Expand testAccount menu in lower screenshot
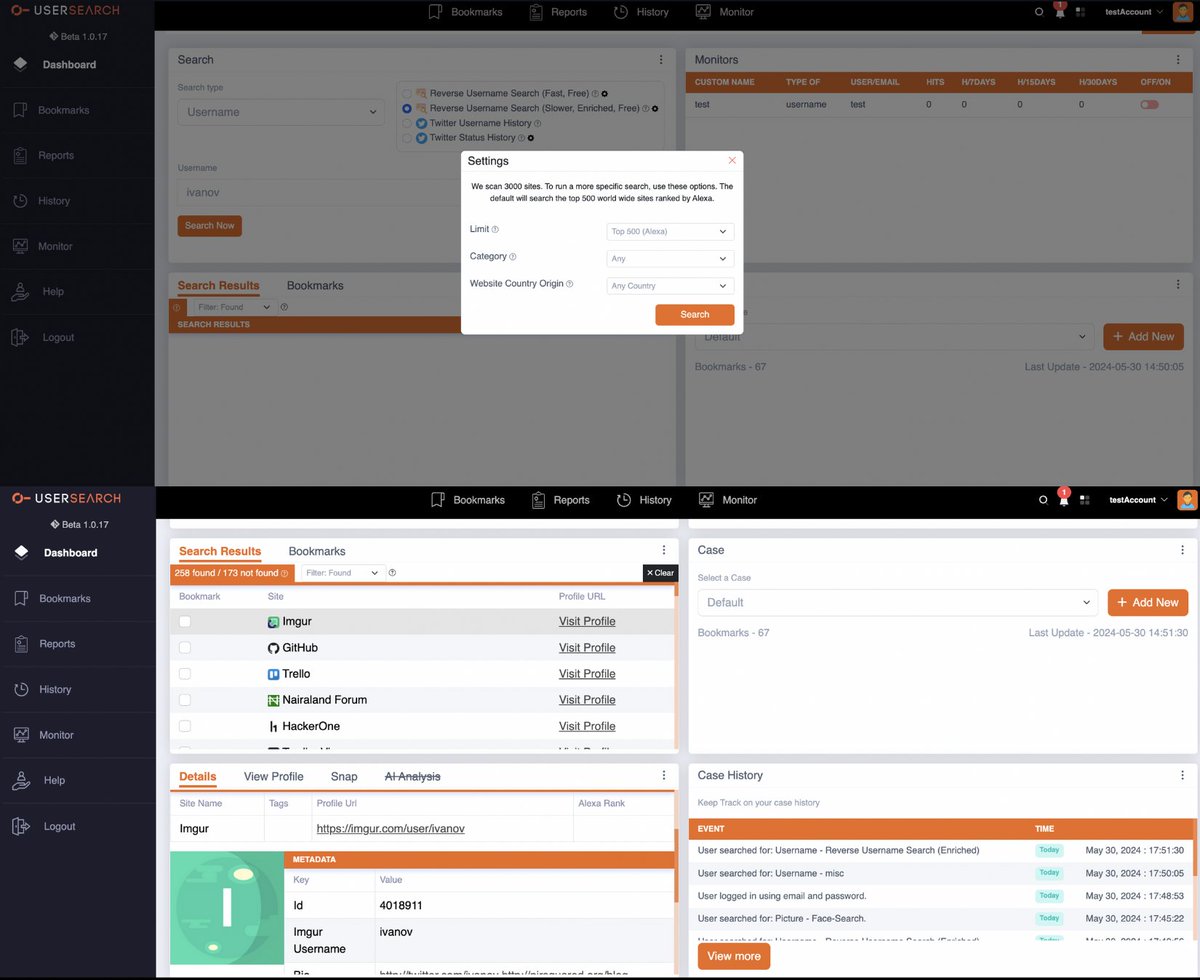Screen dimensions: 1200x980 coord(1137,500)
